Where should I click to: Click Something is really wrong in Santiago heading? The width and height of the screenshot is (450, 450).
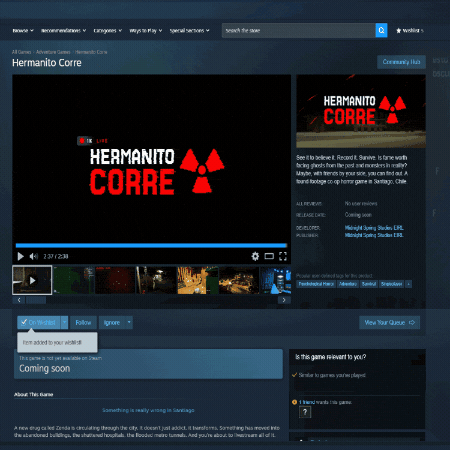point(148,410)
